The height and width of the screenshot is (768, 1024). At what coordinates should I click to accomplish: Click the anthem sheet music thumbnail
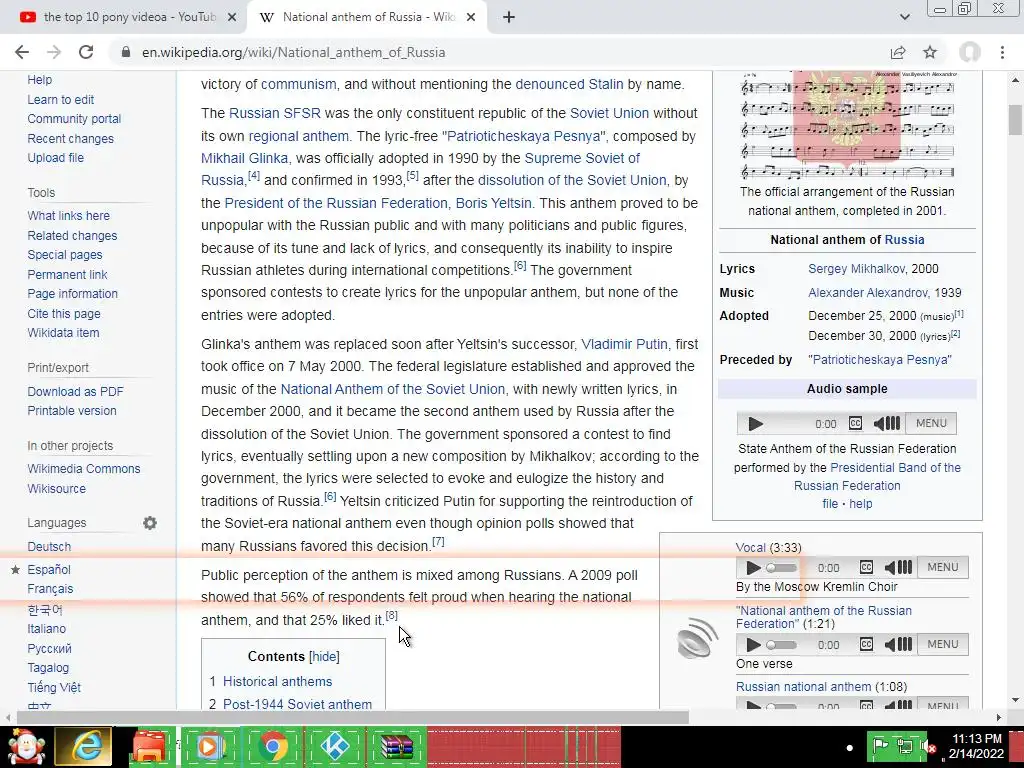(x=847, y=125)
